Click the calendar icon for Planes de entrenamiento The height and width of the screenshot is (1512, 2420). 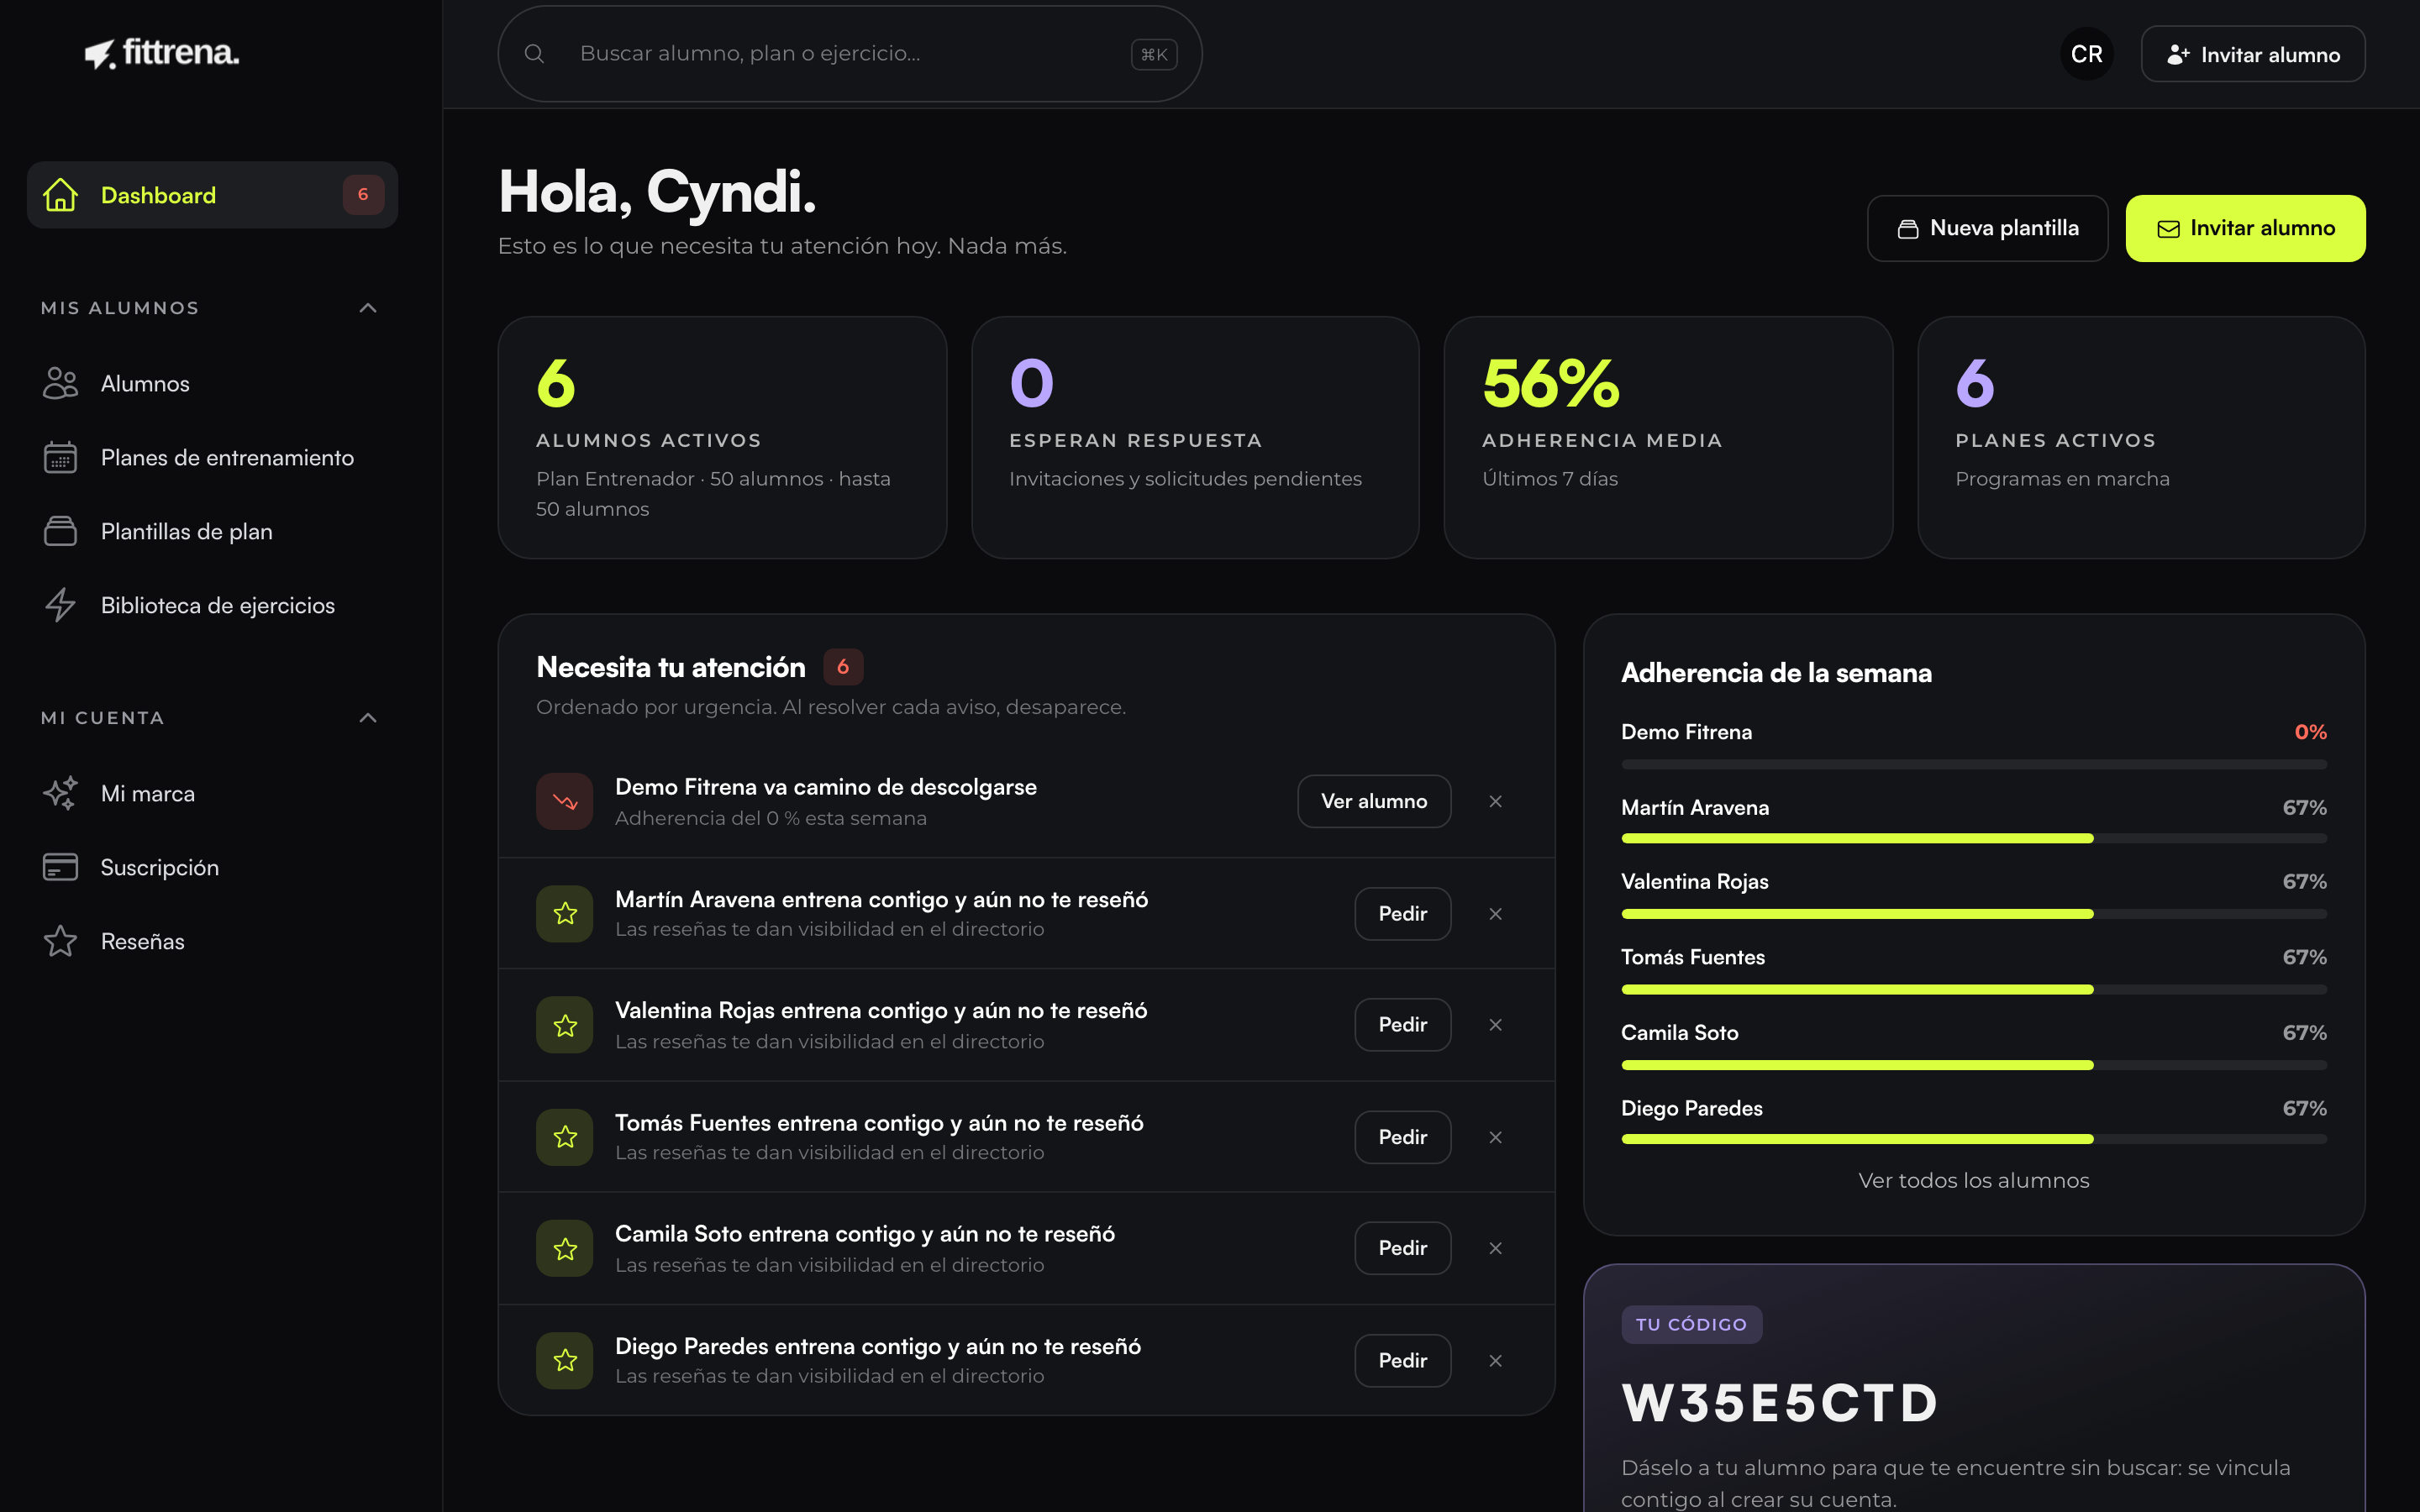click(x=60, y=457)
